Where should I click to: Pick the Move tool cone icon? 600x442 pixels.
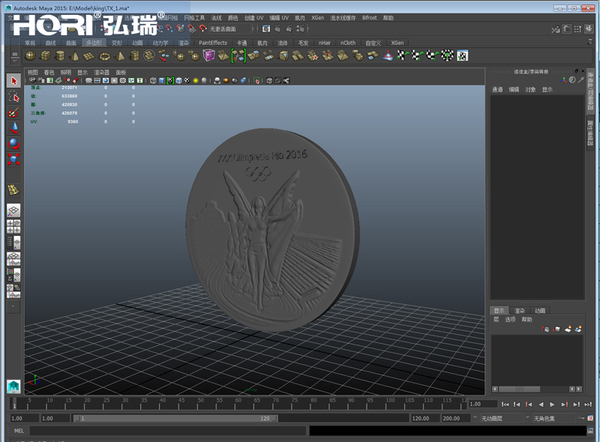(x=14, y=128)
